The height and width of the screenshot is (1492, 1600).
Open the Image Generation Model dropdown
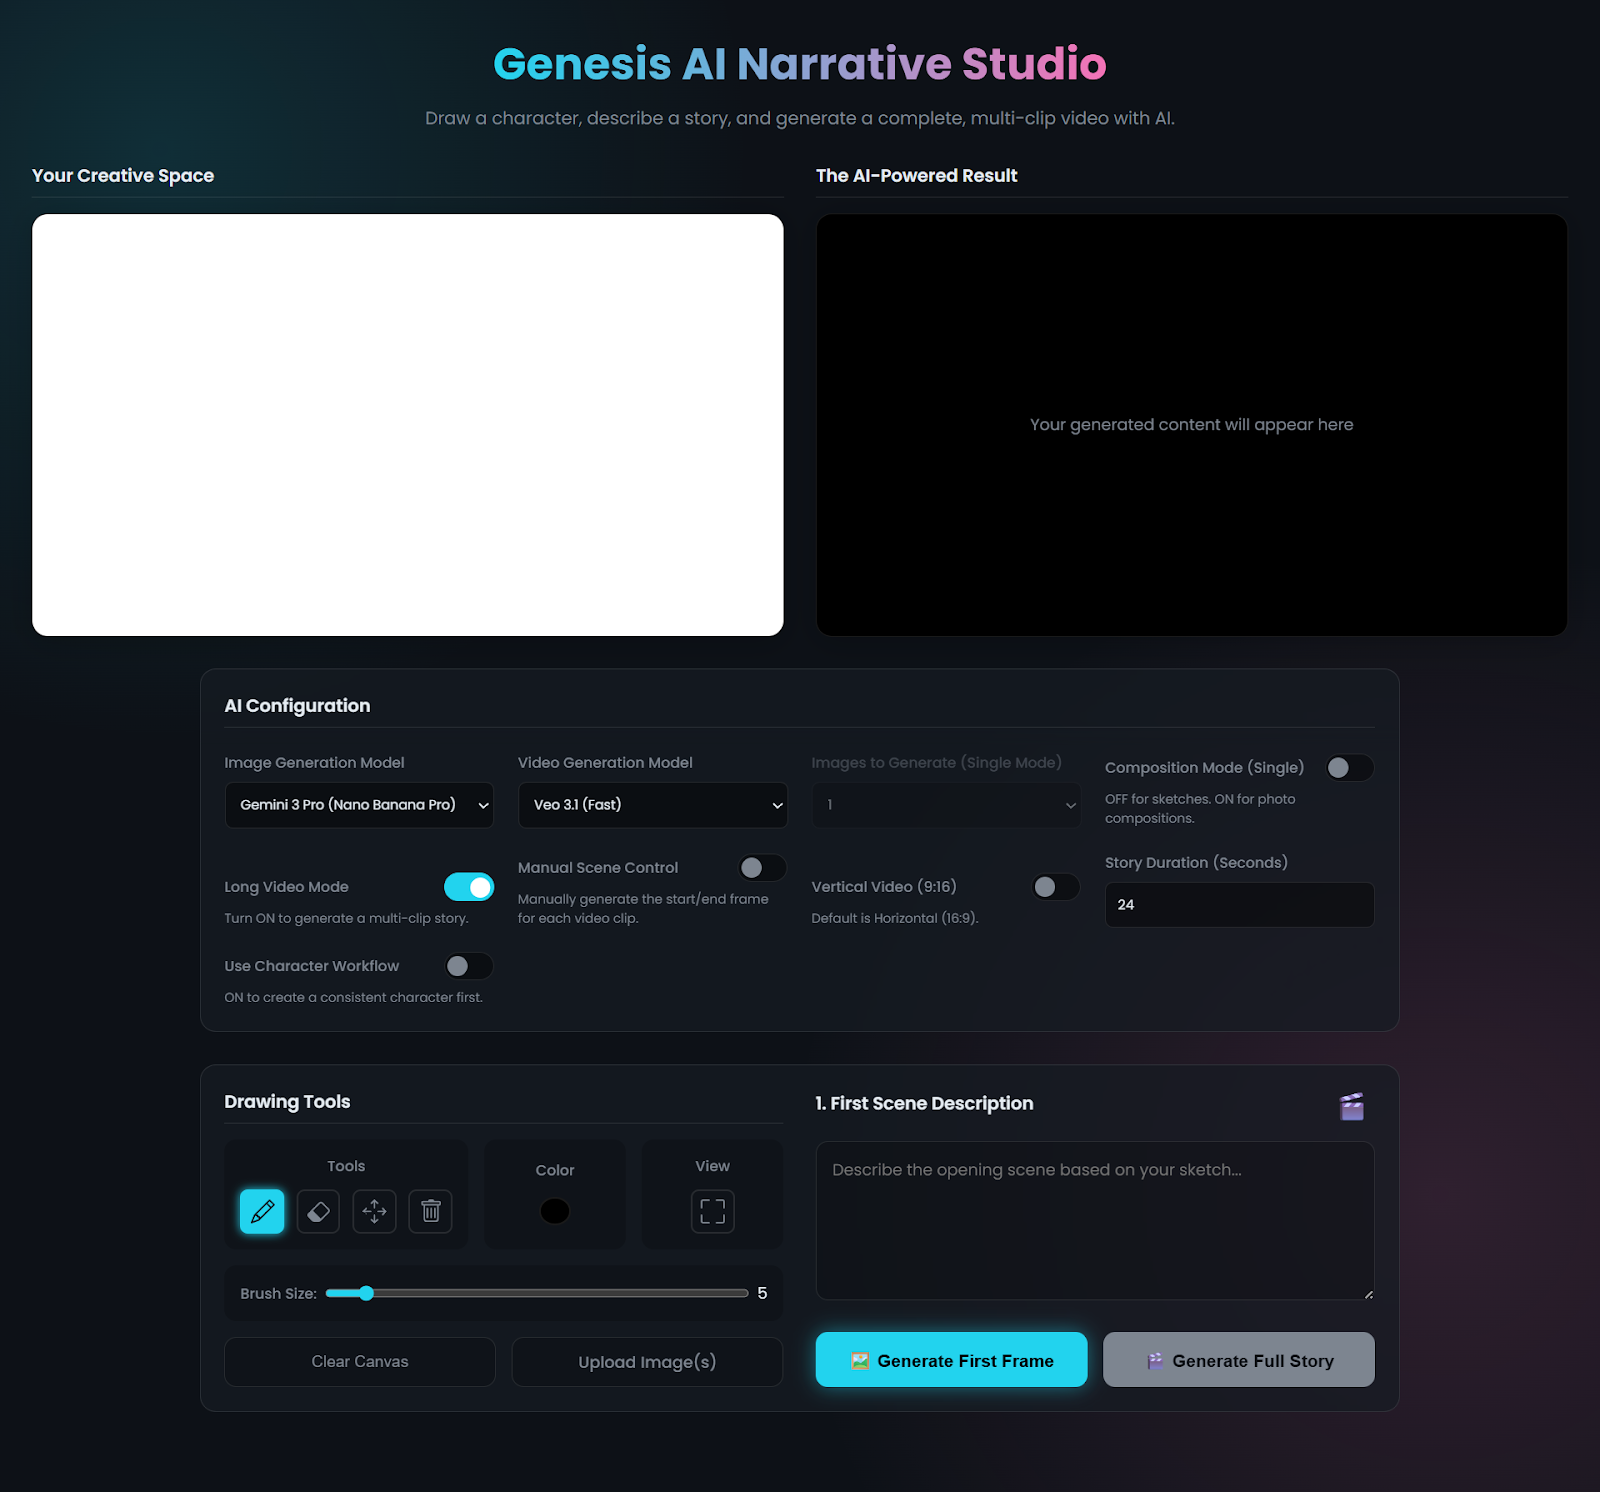[358, 804]
